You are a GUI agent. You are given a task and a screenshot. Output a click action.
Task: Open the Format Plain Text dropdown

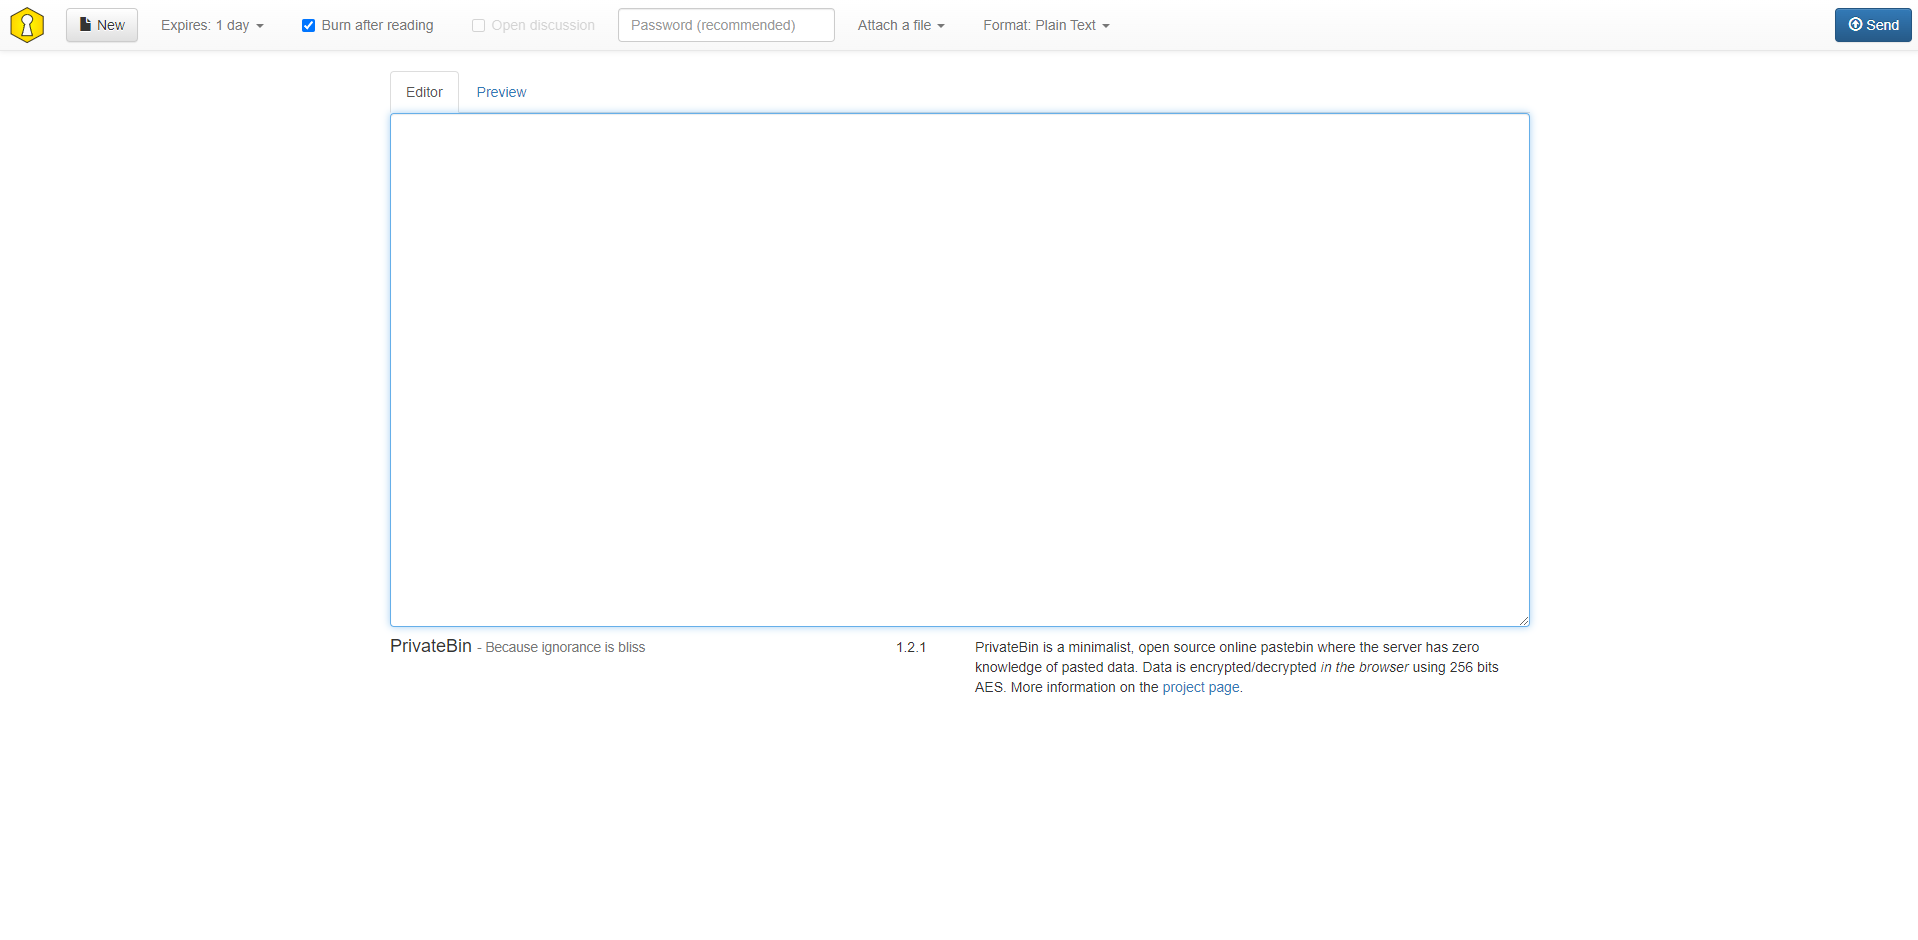pos(1046,25)
